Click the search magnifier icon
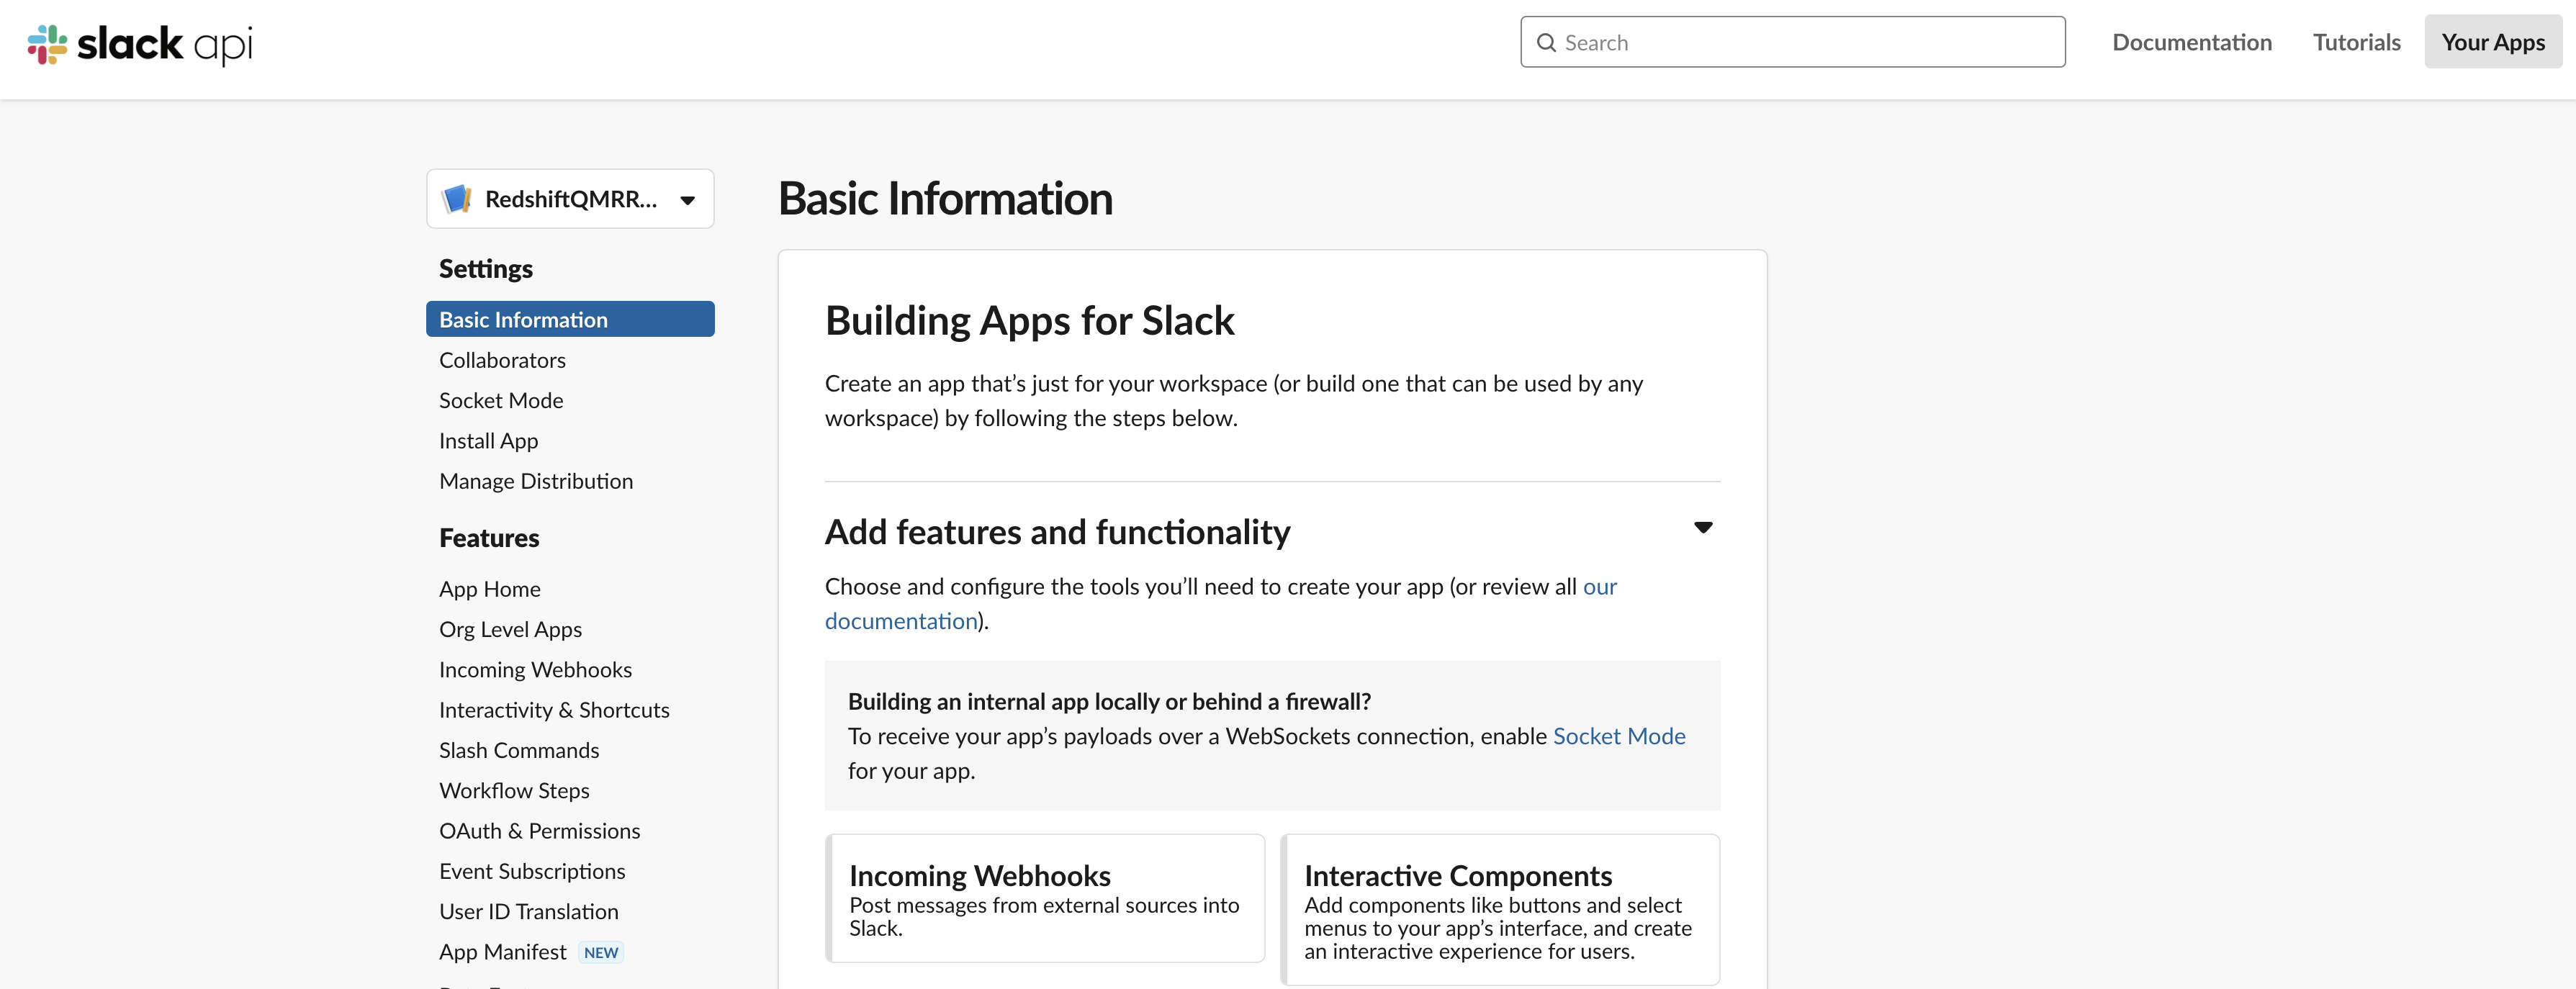Image resolution: width=2576 pixels, height=989 pixels. click(1546, 43)
